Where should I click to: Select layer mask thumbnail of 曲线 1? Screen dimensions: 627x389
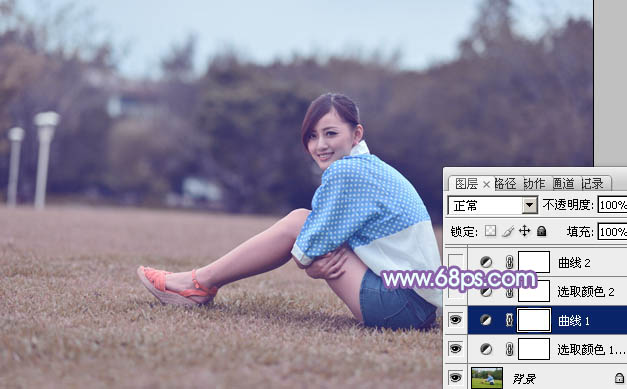pyautogui.click(x=534, y=320)
